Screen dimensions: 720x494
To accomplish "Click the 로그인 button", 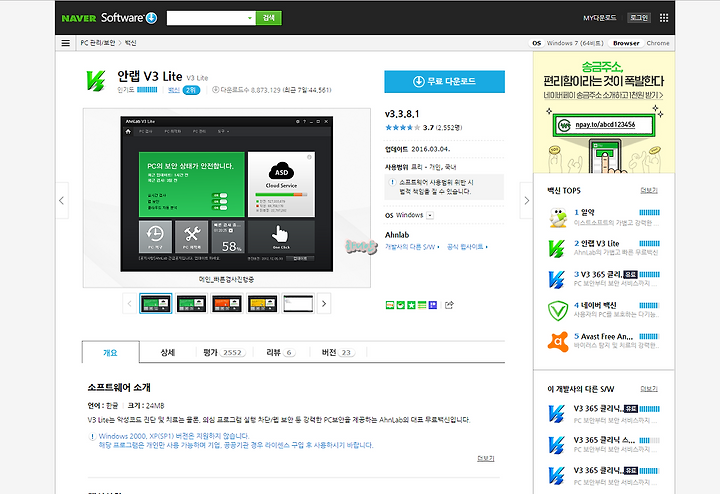I will pos(639,18).
